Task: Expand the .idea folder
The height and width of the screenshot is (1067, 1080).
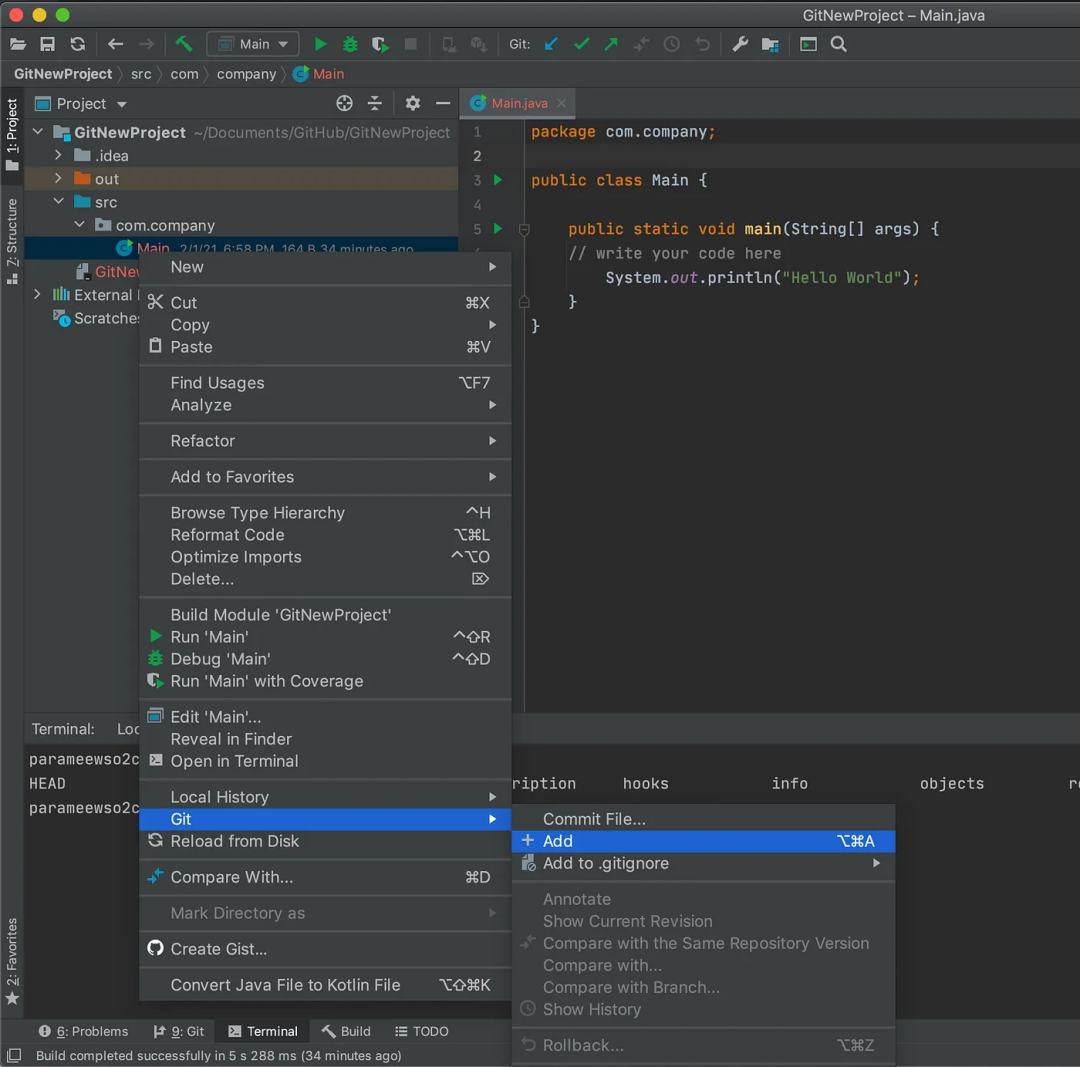Action: point(59,156)
